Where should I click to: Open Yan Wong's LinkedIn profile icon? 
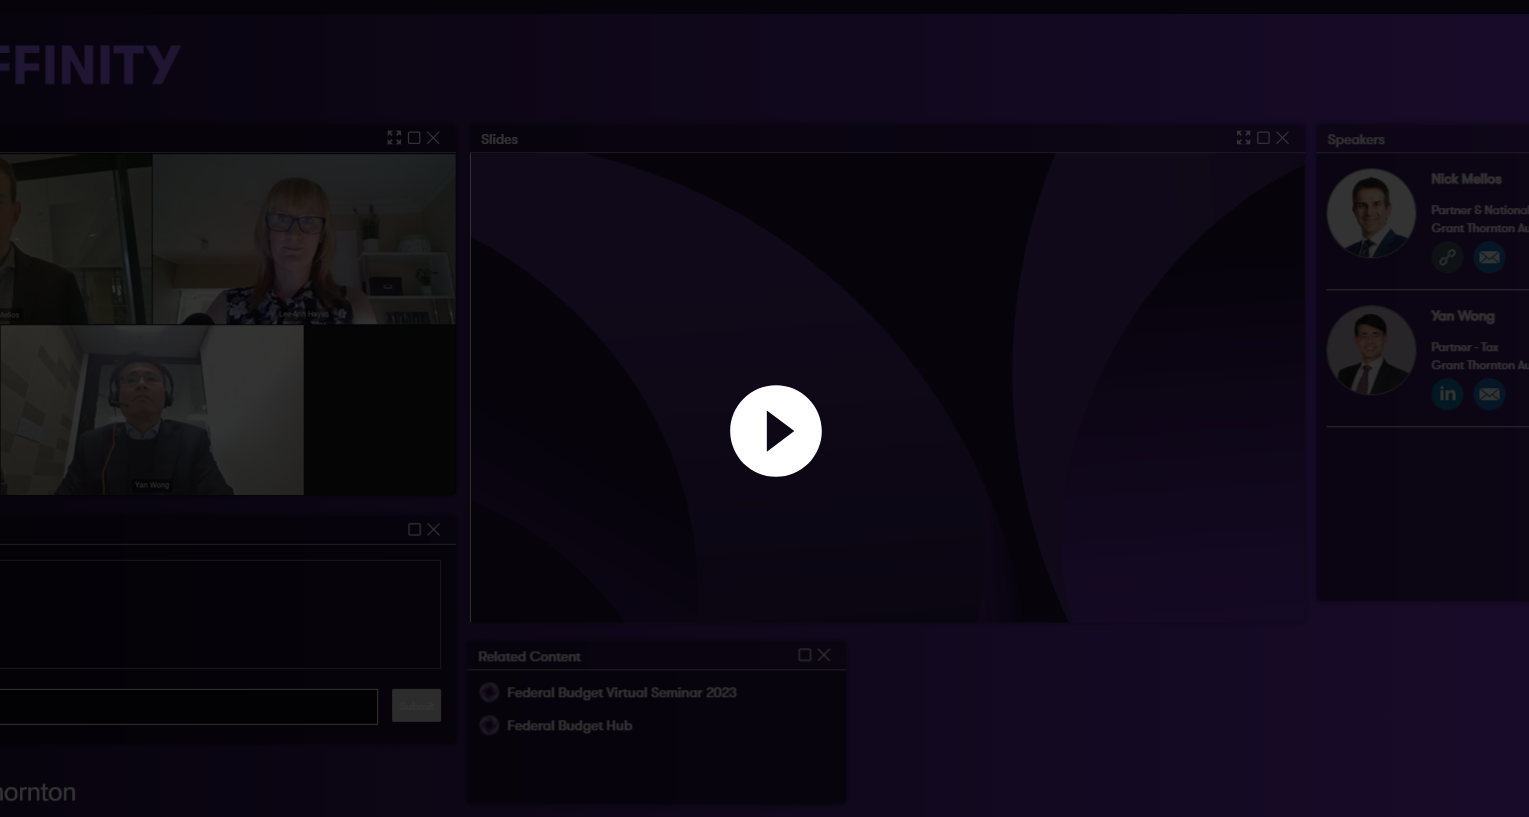1447,394
